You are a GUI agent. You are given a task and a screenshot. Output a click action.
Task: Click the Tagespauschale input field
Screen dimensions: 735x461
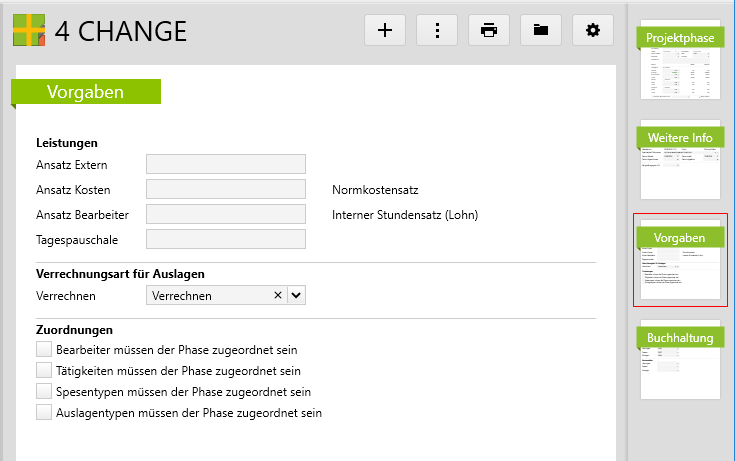(225, 239)
